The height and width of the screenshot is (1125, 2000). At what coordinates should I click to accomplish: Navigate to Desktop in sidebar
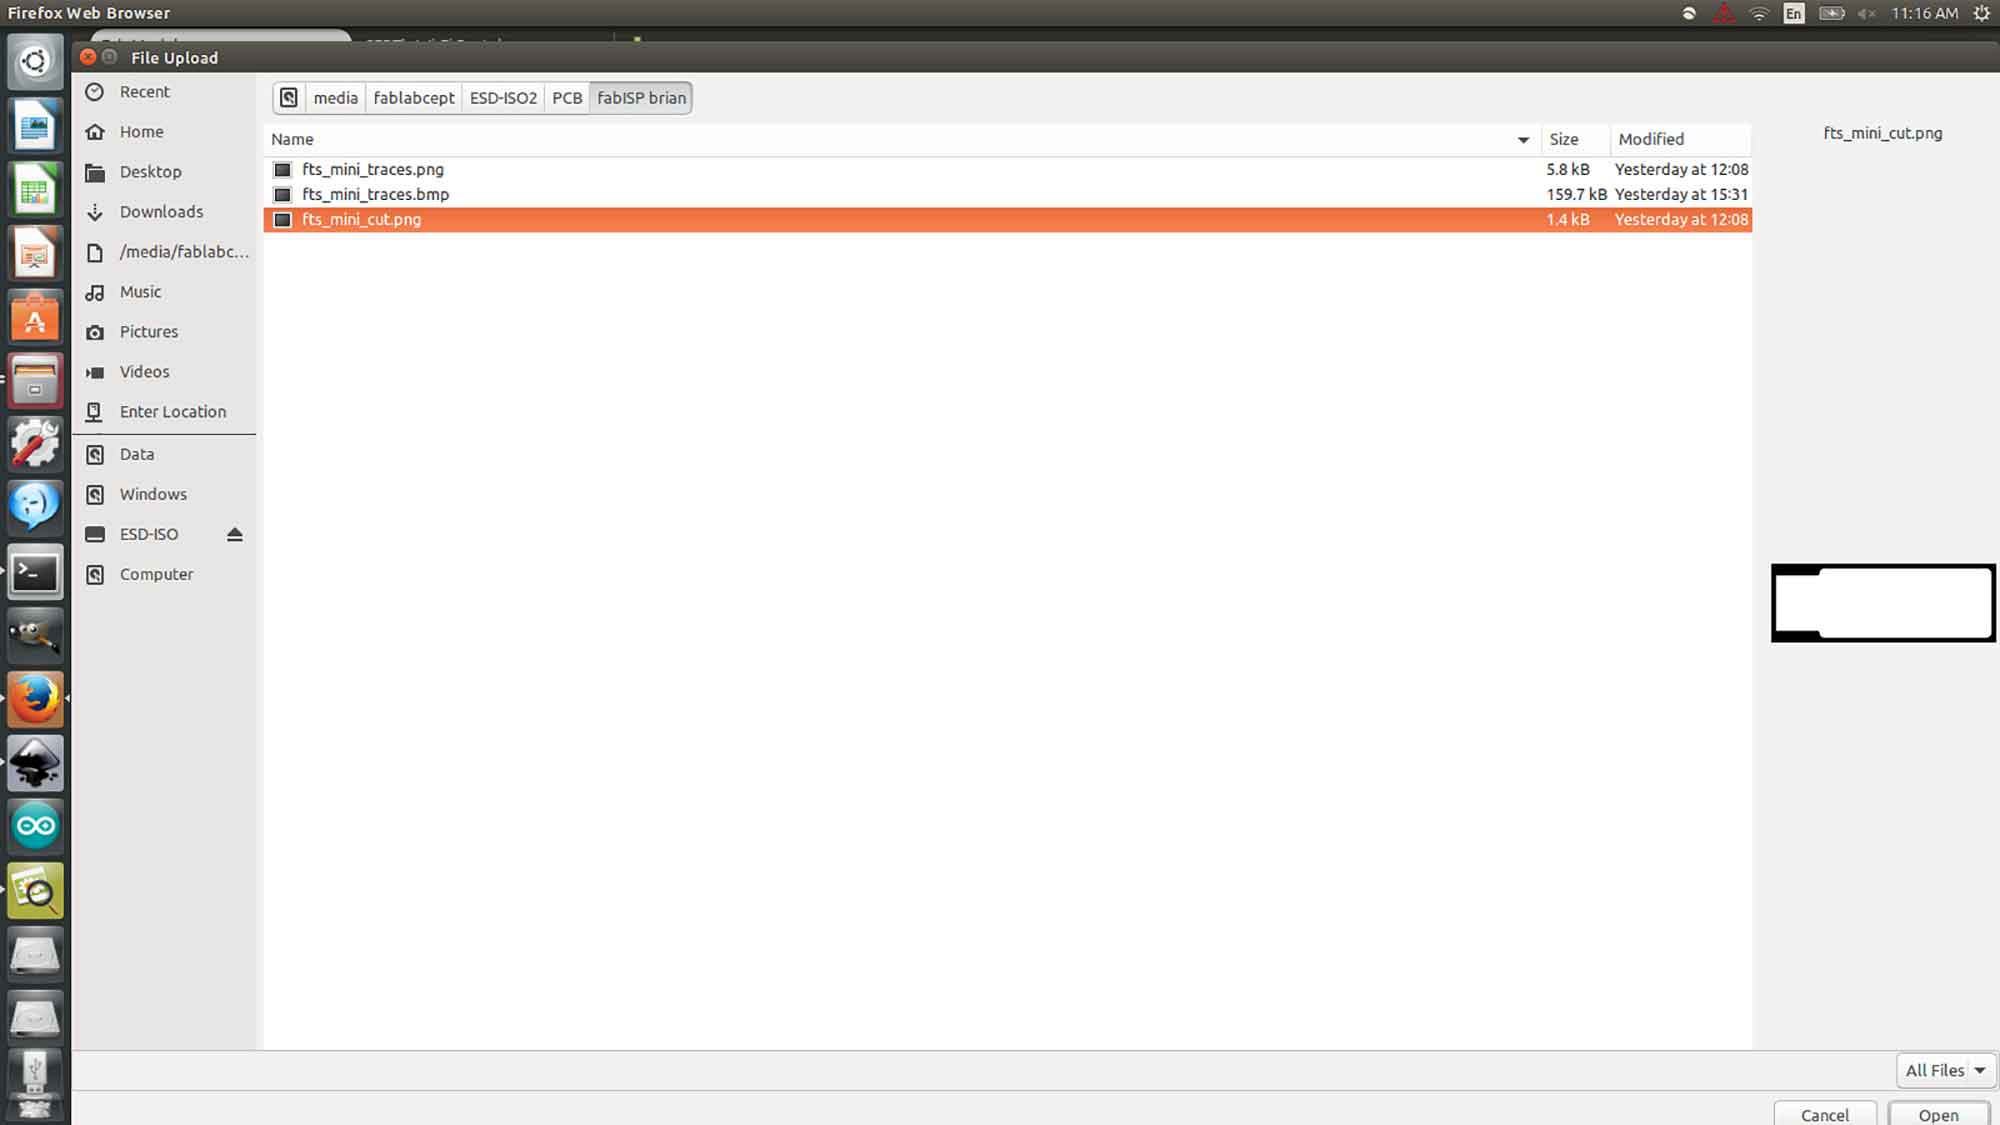(x=150, y=170)
